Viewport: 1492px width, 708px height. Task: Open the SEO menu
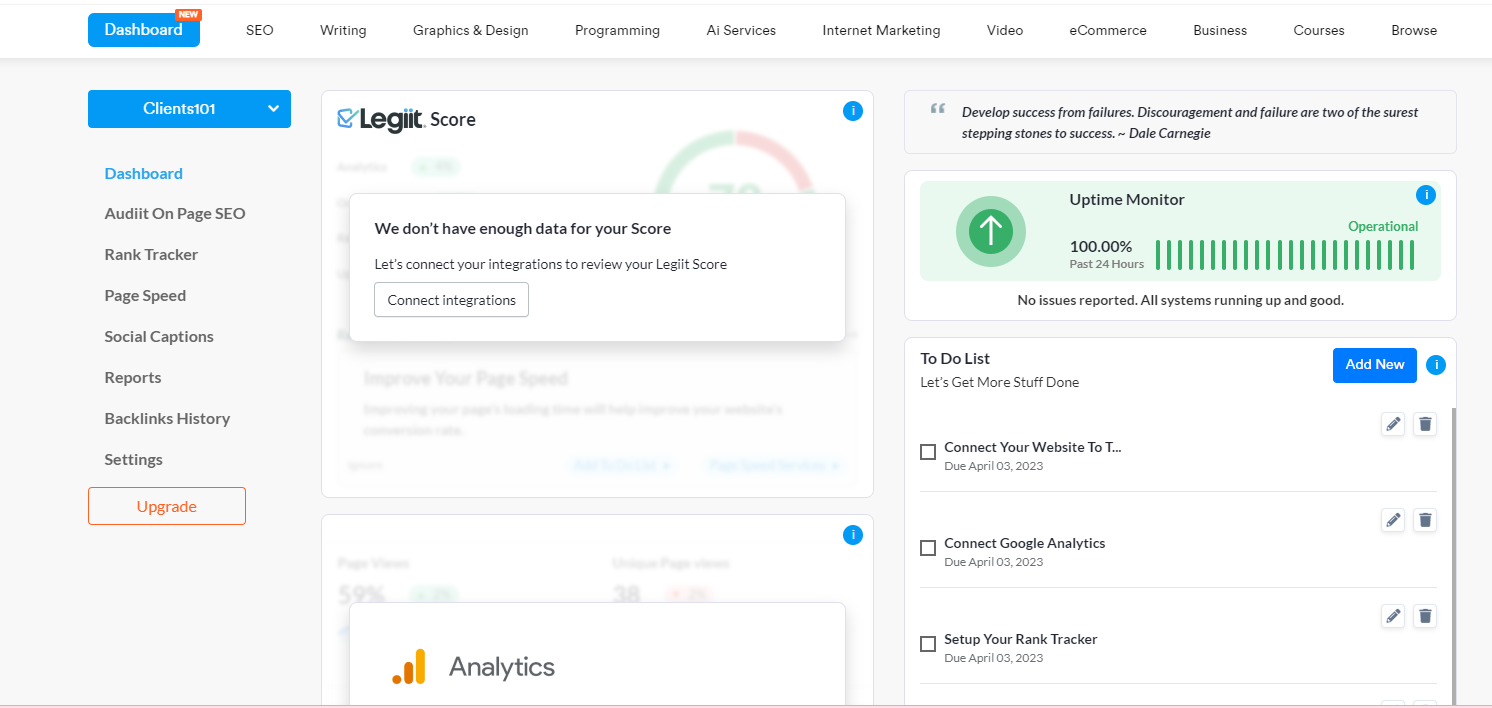click(260, 30)
